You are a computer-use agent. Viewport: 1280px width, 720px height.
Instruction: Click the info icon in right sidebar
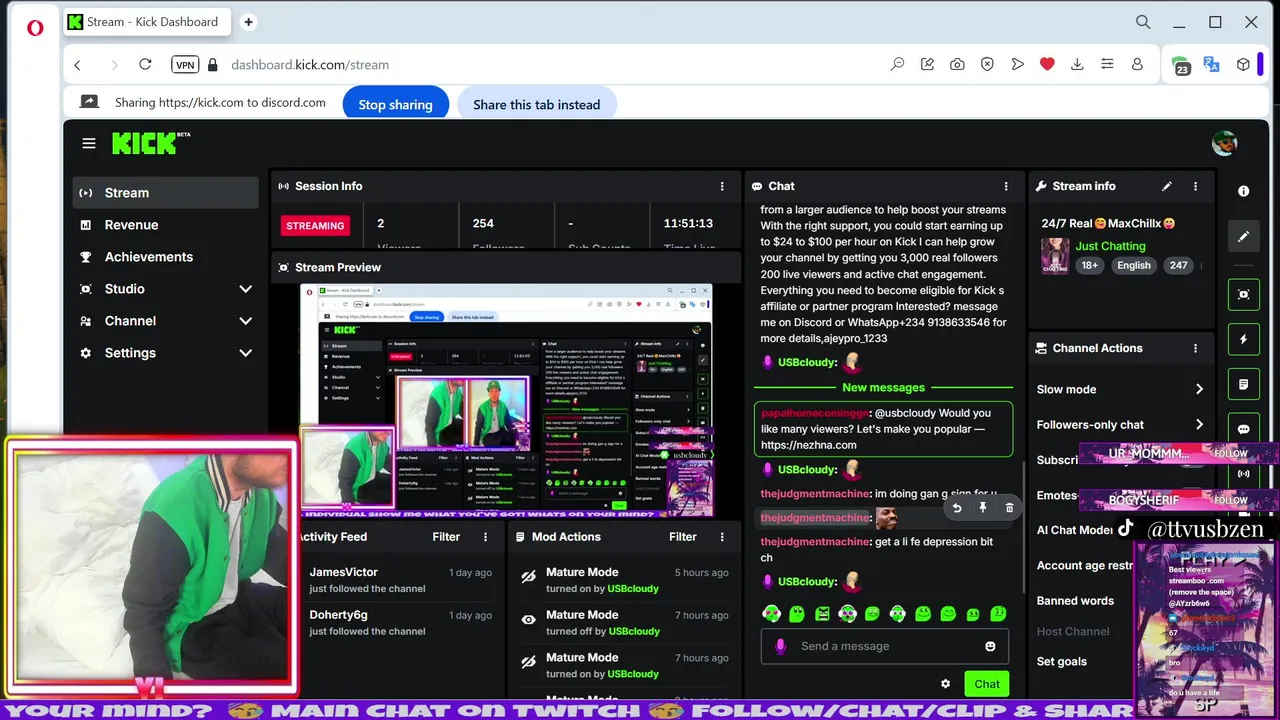(x=1244, y=191)
